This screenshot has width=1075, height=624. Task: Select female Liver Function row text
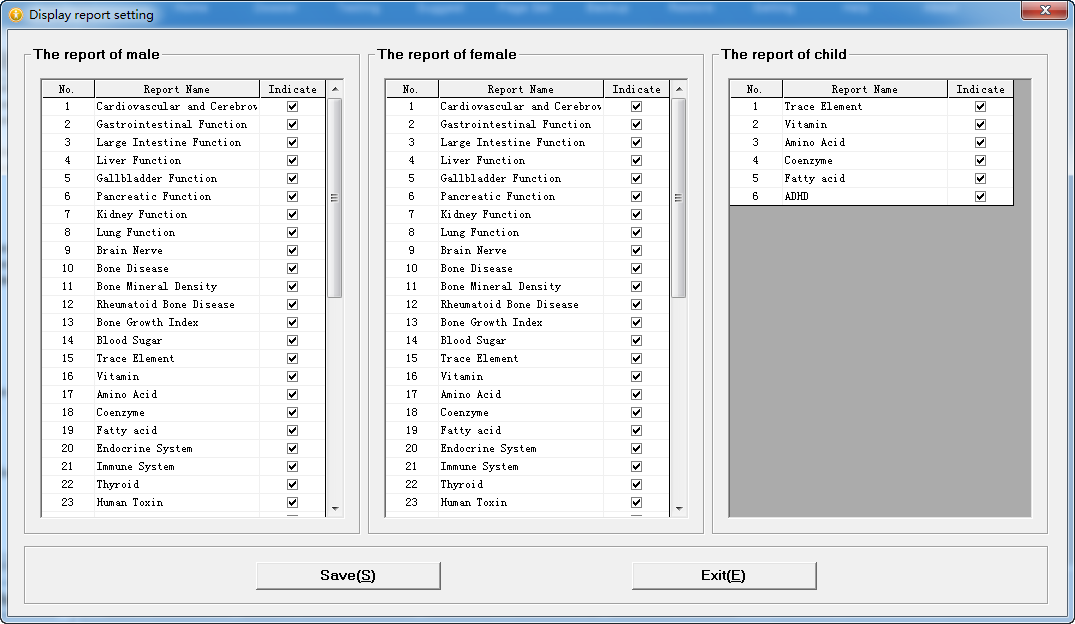[483, 160]
